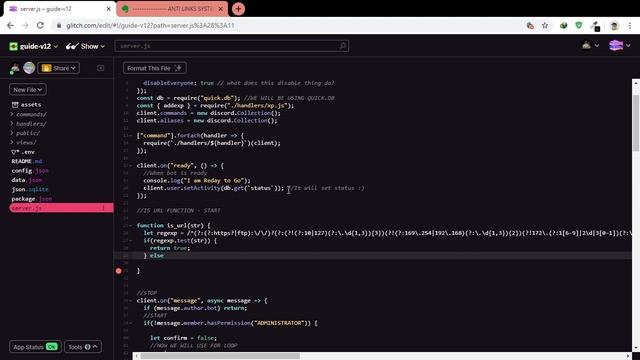Fold the client.on message block

click(131, 301)
